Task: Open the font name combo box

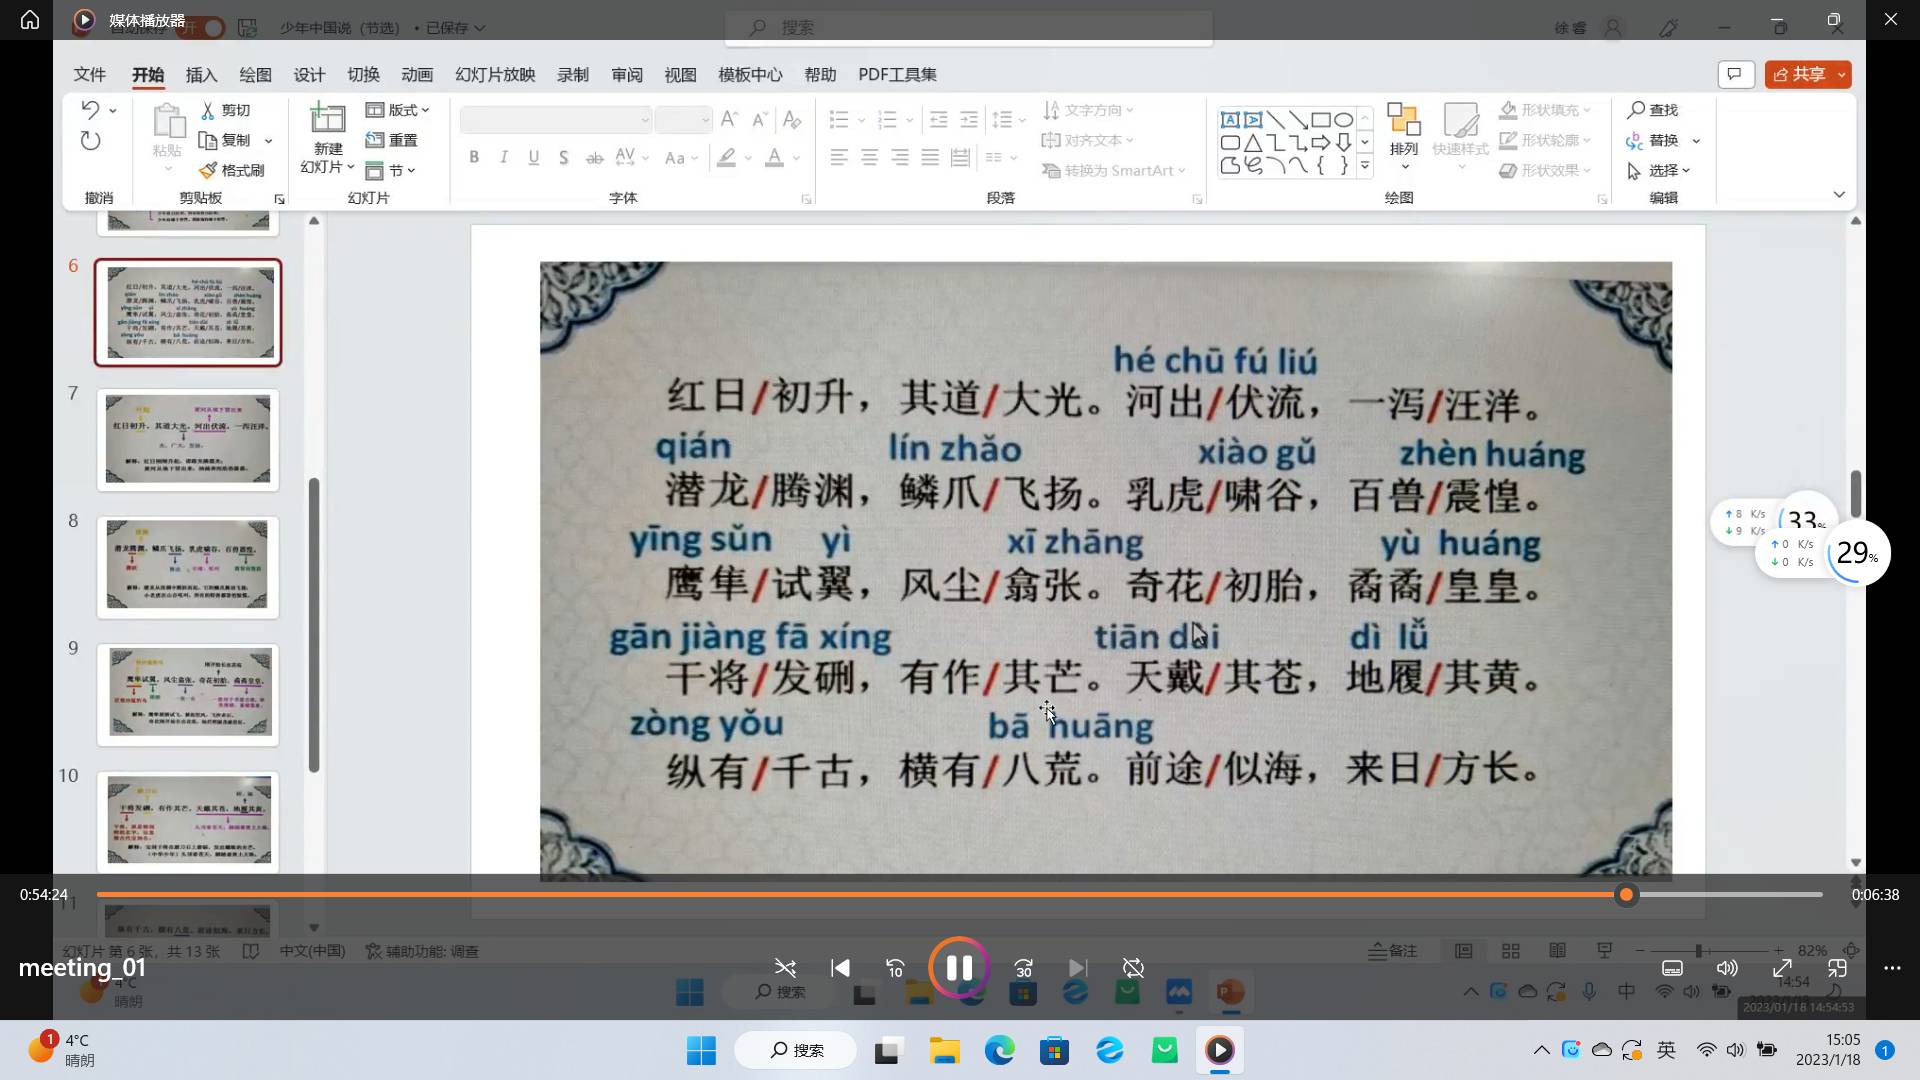Action: 556,120
